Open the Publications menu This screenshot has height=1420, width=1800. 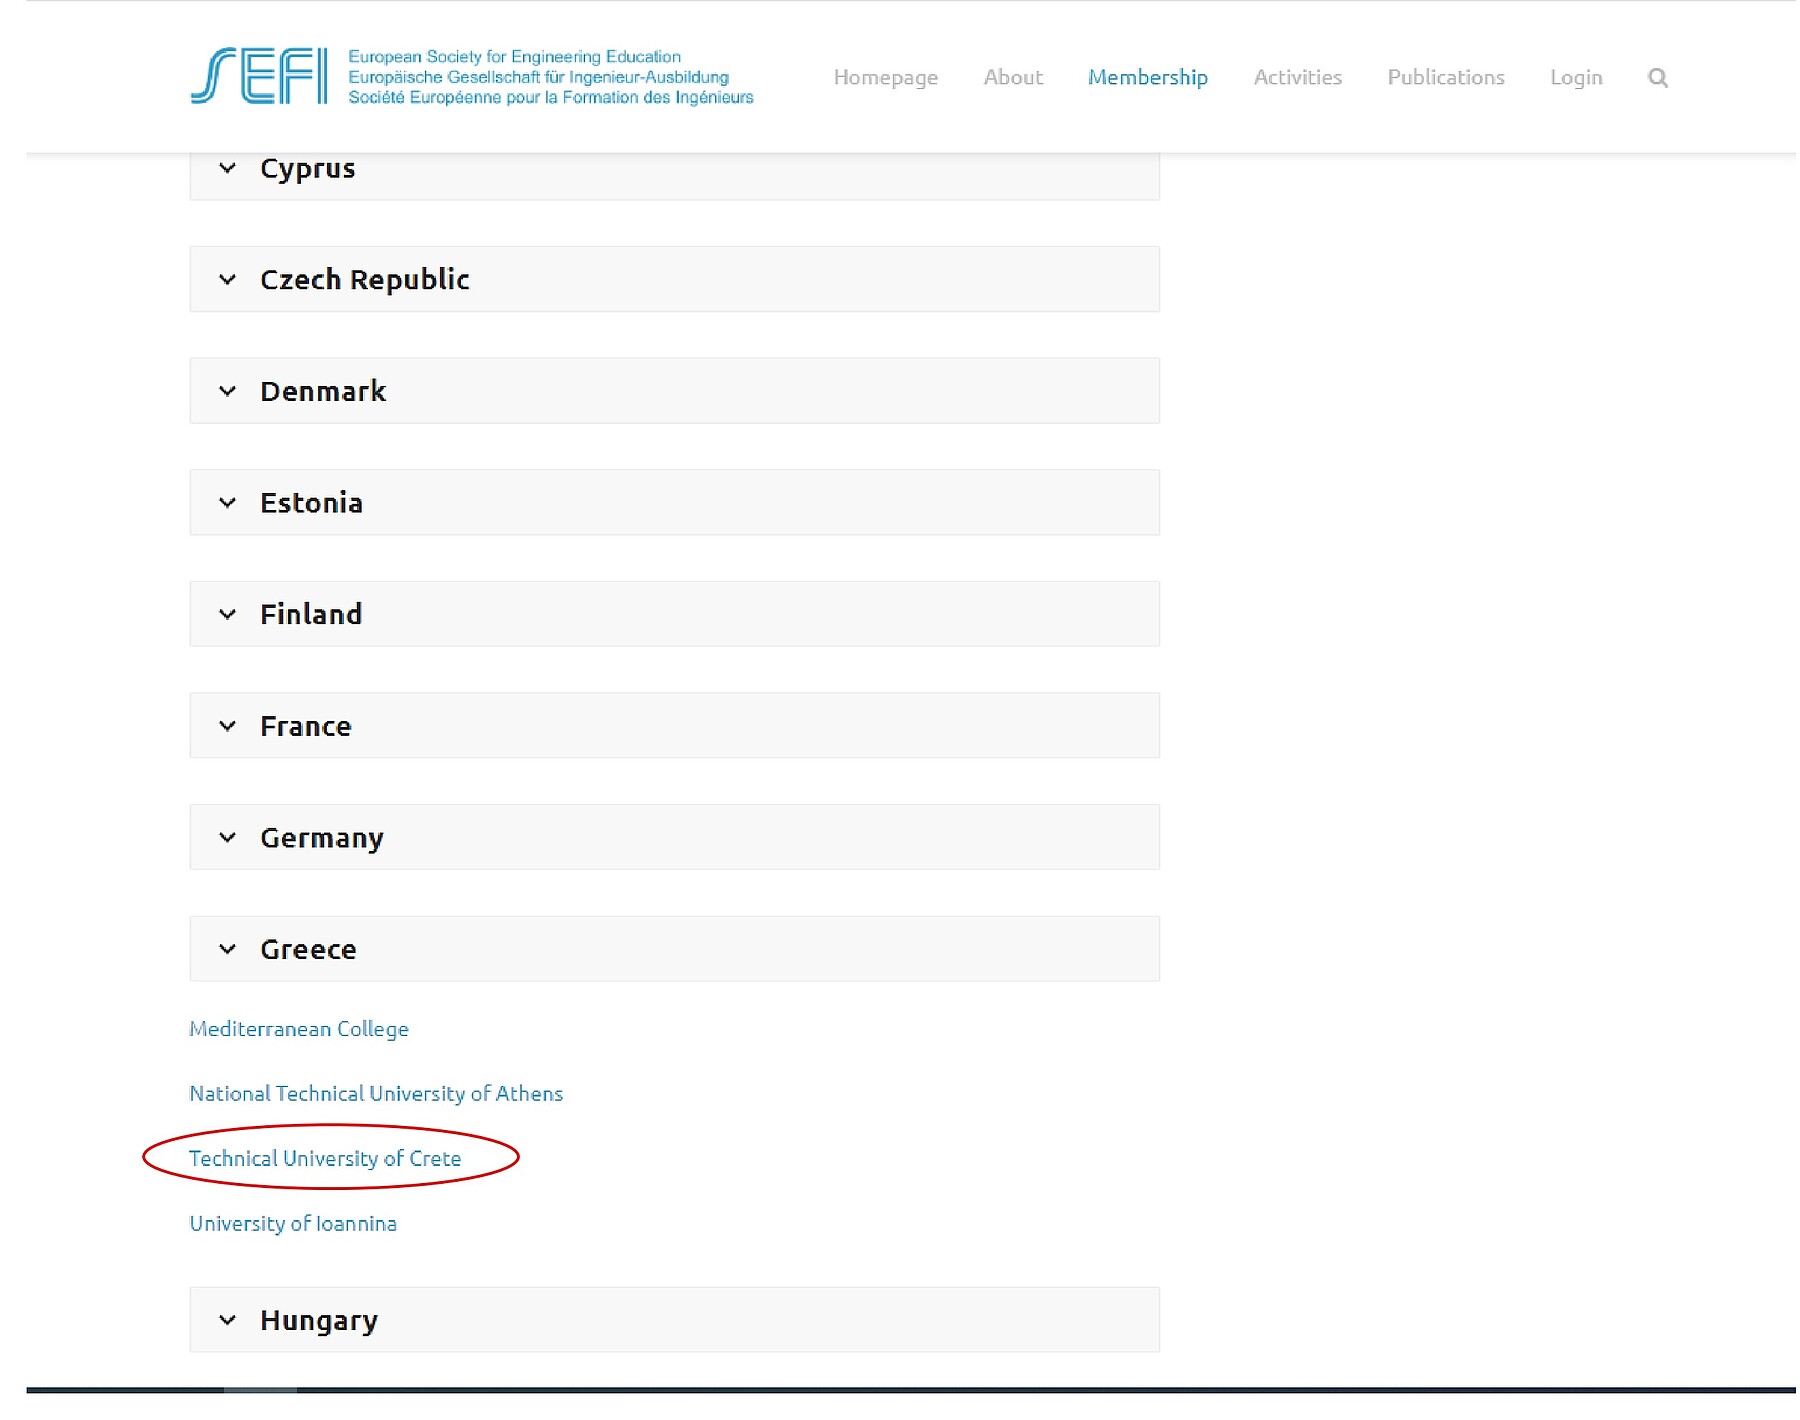[x=1445, y=77]
